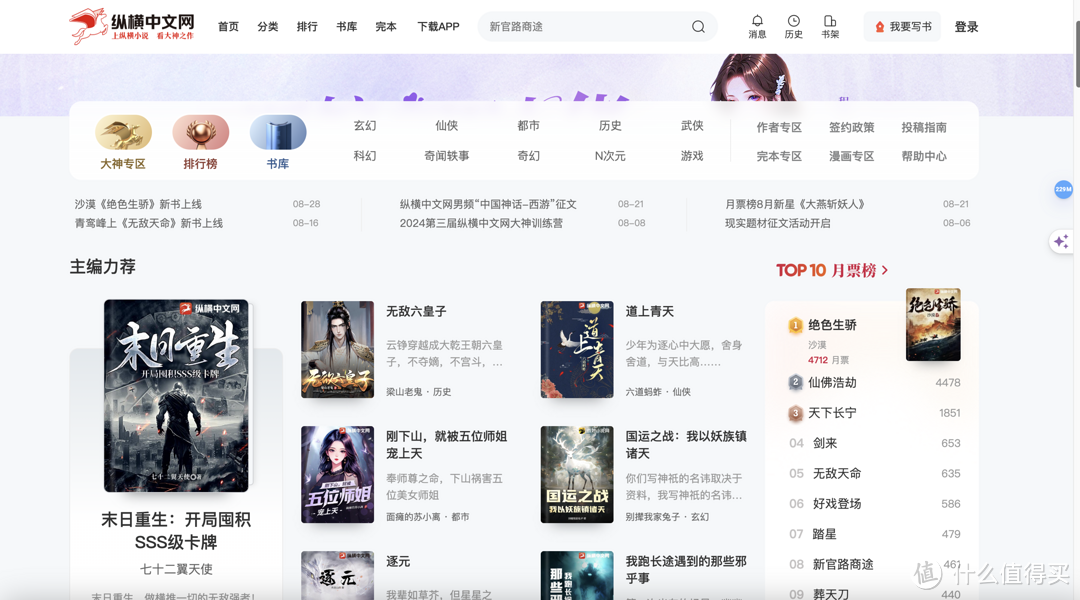Select the 科幻 genre link
The width and height of the screenshot is (1080, 600).
pos(365,156)
